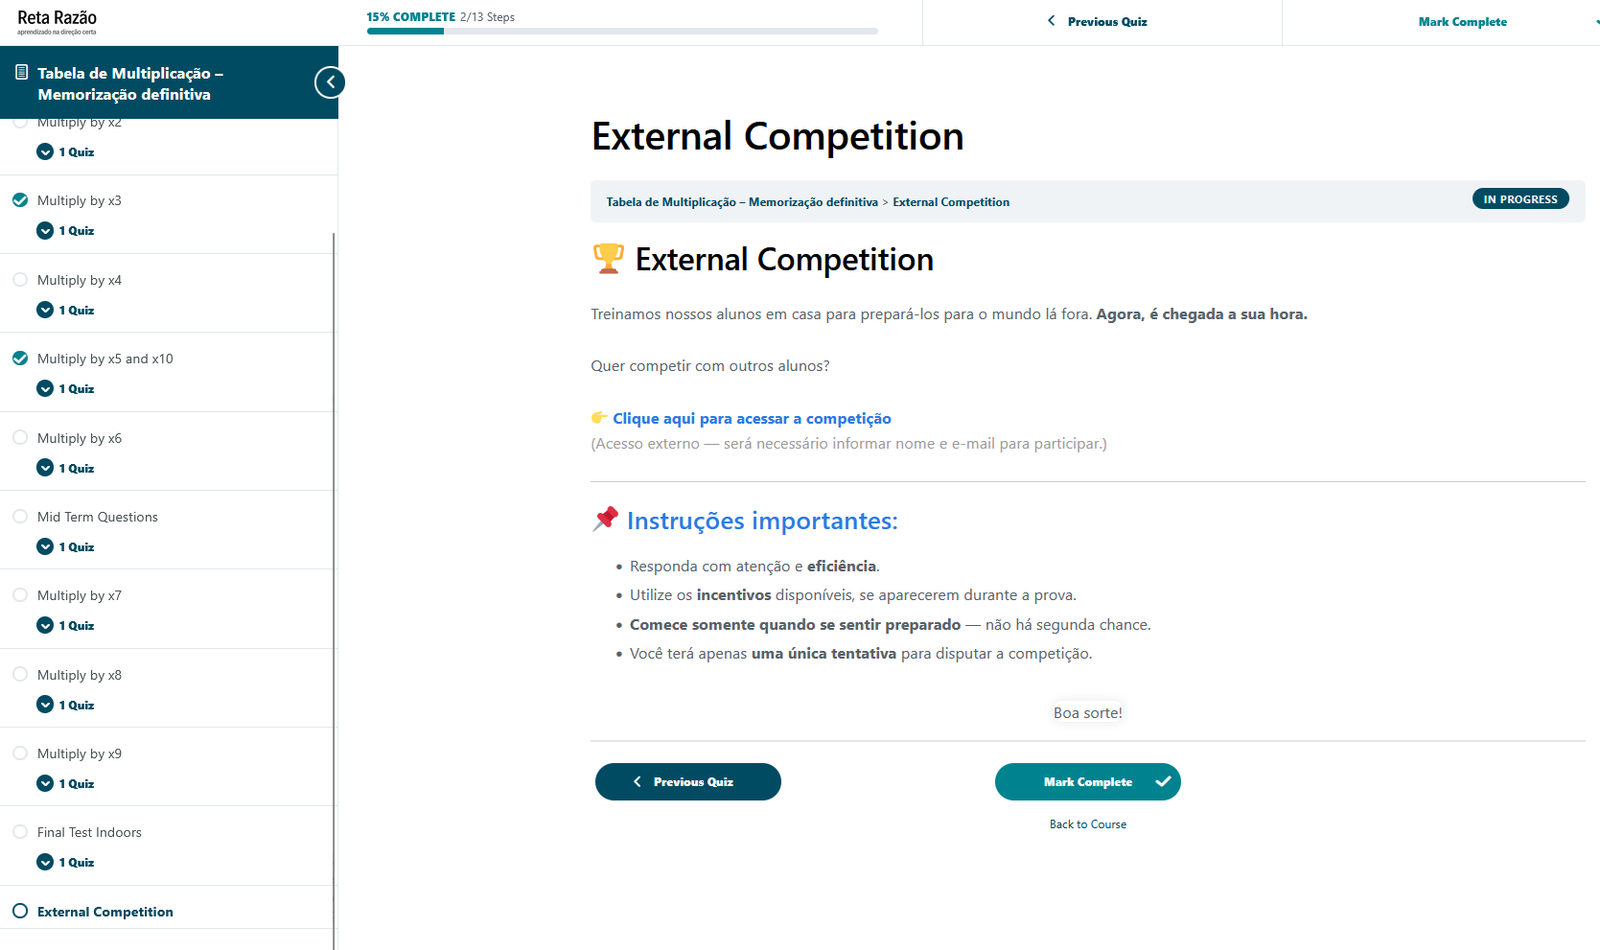Image resolution: width=1600 pixels, height=950 pixels.
Task: Select the empty circle beside Multiply by x4
Action: [x=20, y=280]
